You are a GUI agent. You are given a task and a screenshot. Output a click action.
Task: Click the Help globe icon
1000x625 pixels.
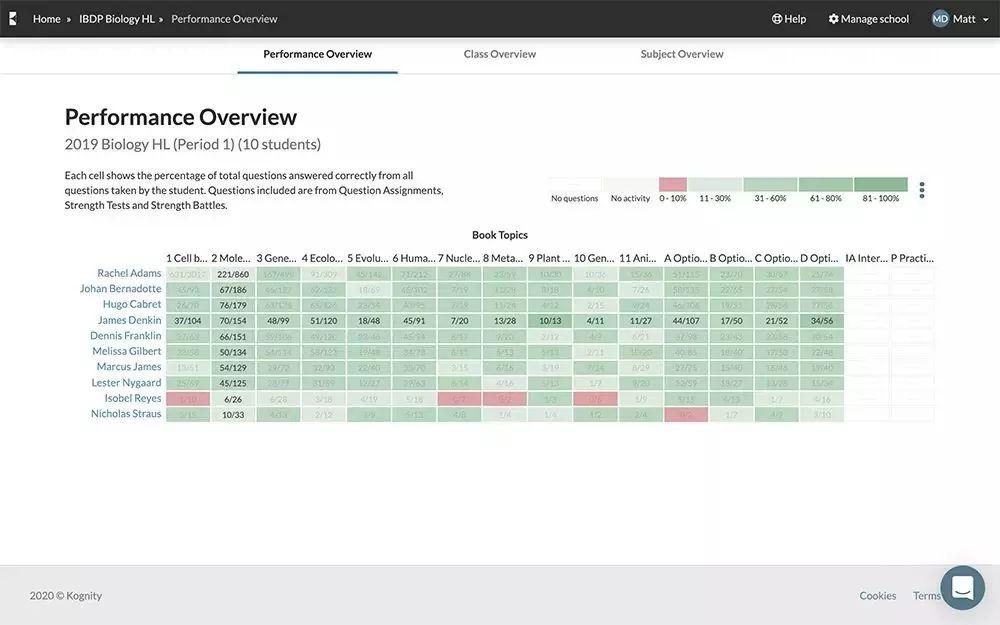click(777, 19)
